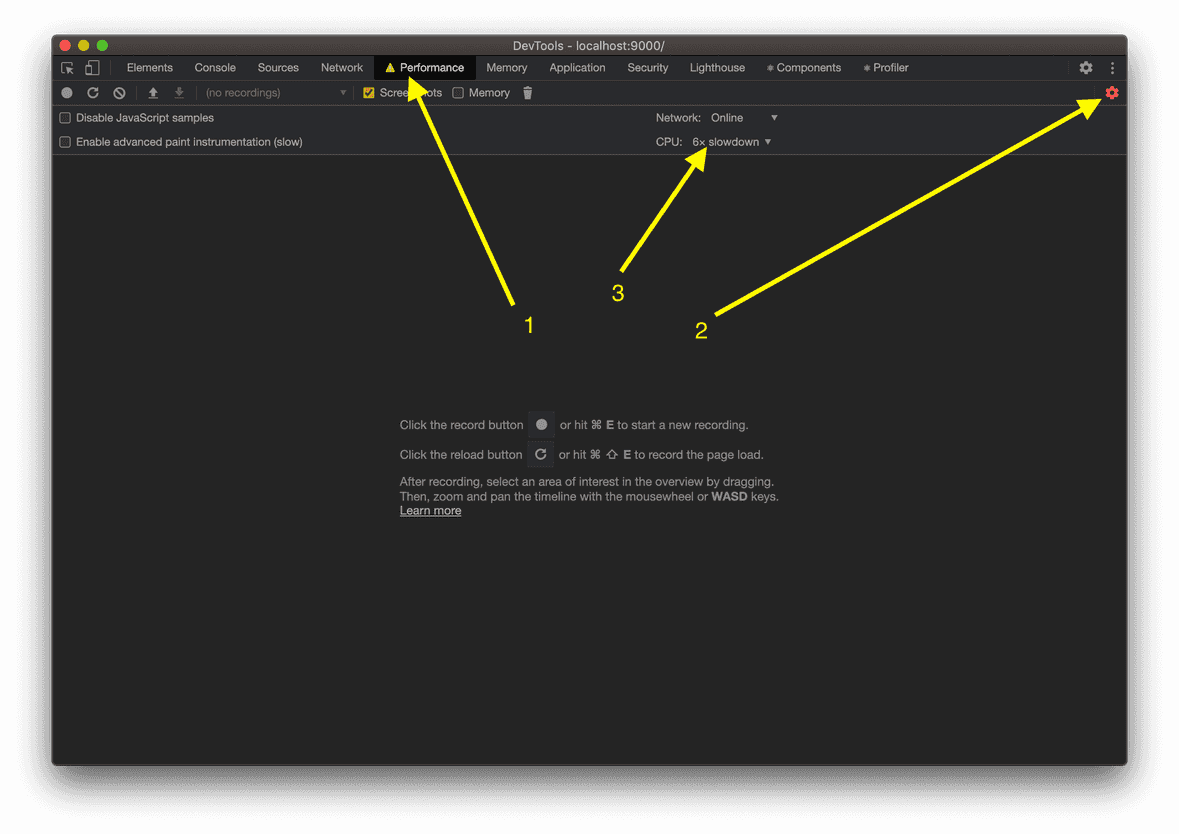This screenshot has width=1179, height=834.
Task: Open the CPU slowdown dropdown
Action: click(732, 141)
